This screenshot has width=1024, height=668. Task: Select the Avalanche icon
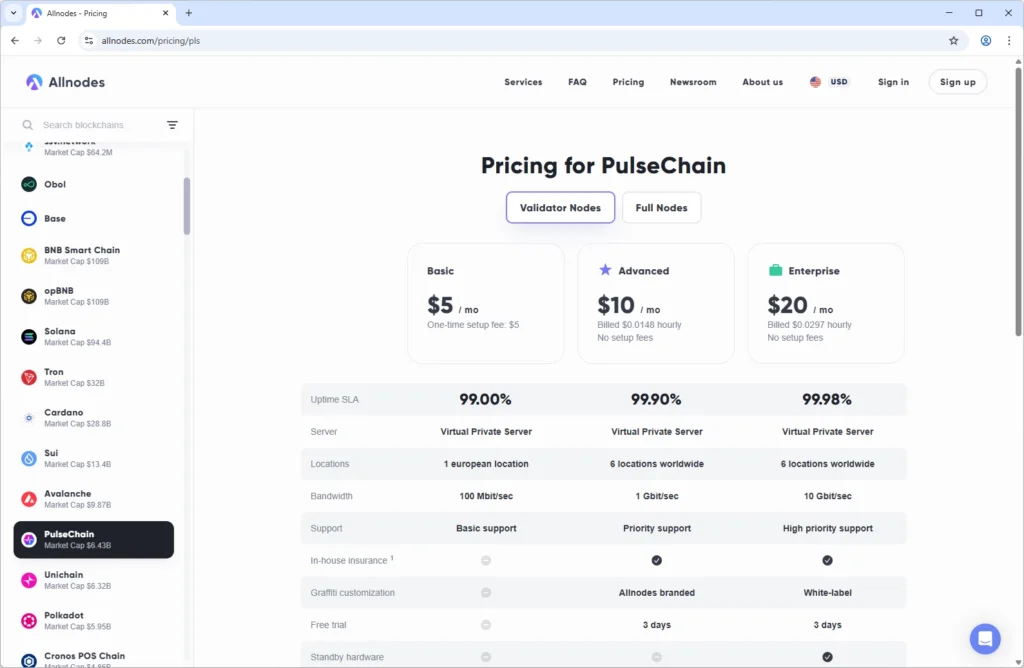(29, 499)
